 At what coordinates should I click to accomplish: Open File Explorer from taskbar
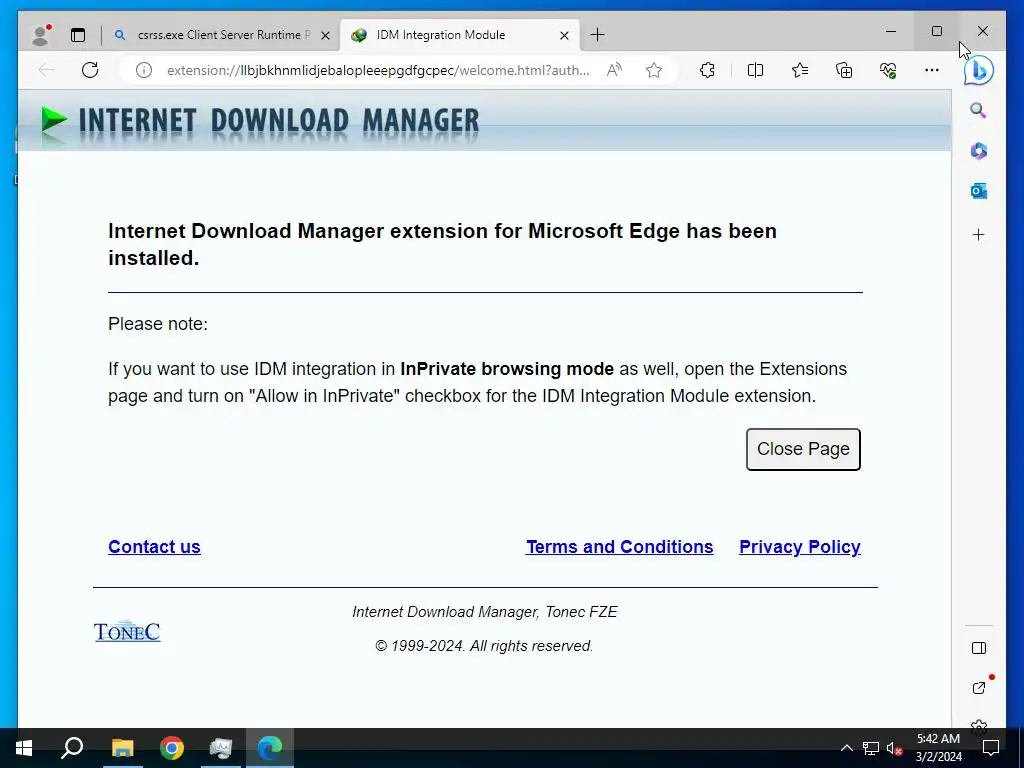pos(122,748)
